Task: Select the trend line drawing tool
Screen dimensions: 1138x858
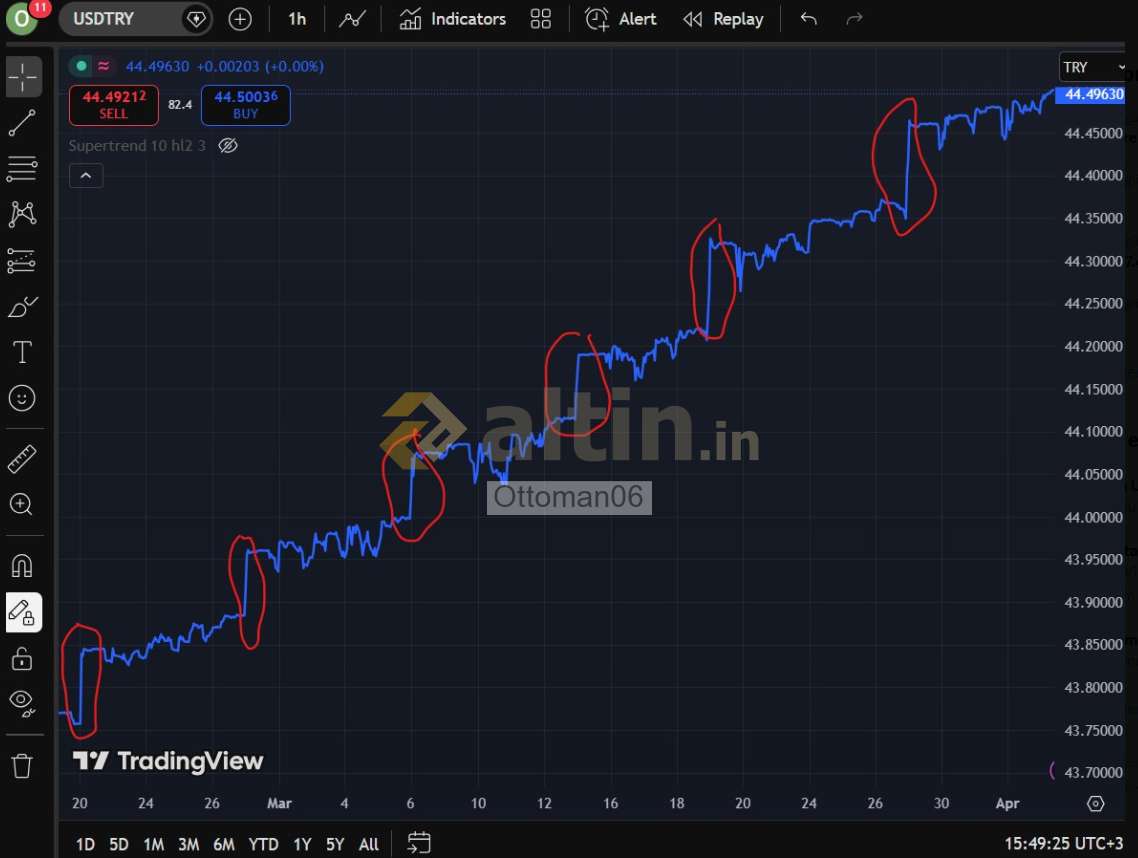Action: (22, 123)
